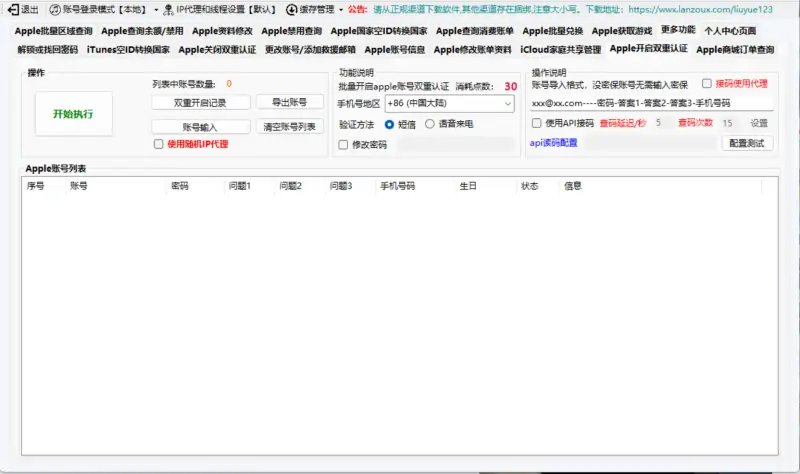Switch to Apple账号信息 tab
The image size is (800, 474).
[395, 49]
